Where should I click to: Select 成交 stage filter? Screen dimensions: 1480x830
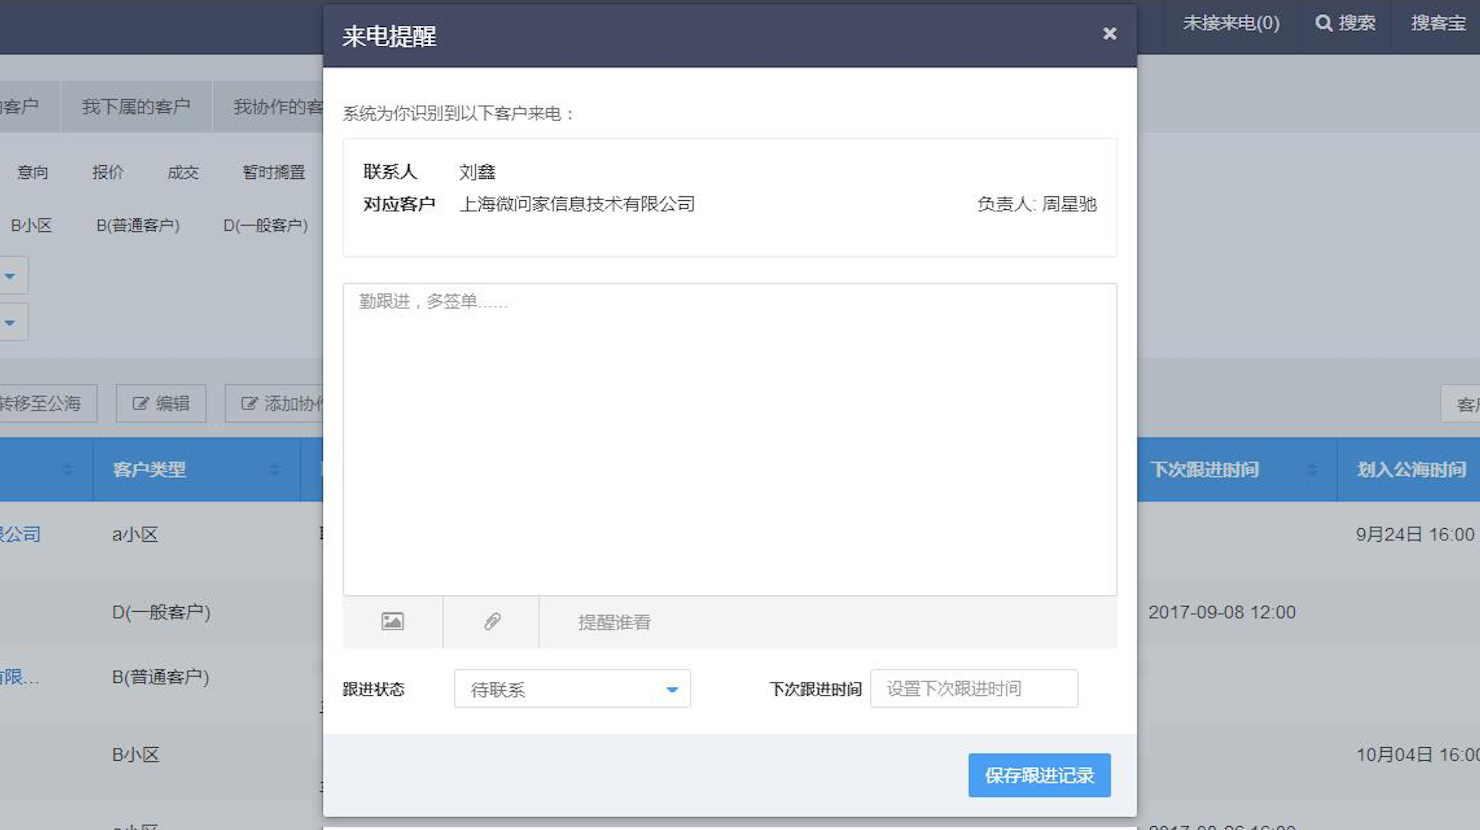click(x=182, y=172)
